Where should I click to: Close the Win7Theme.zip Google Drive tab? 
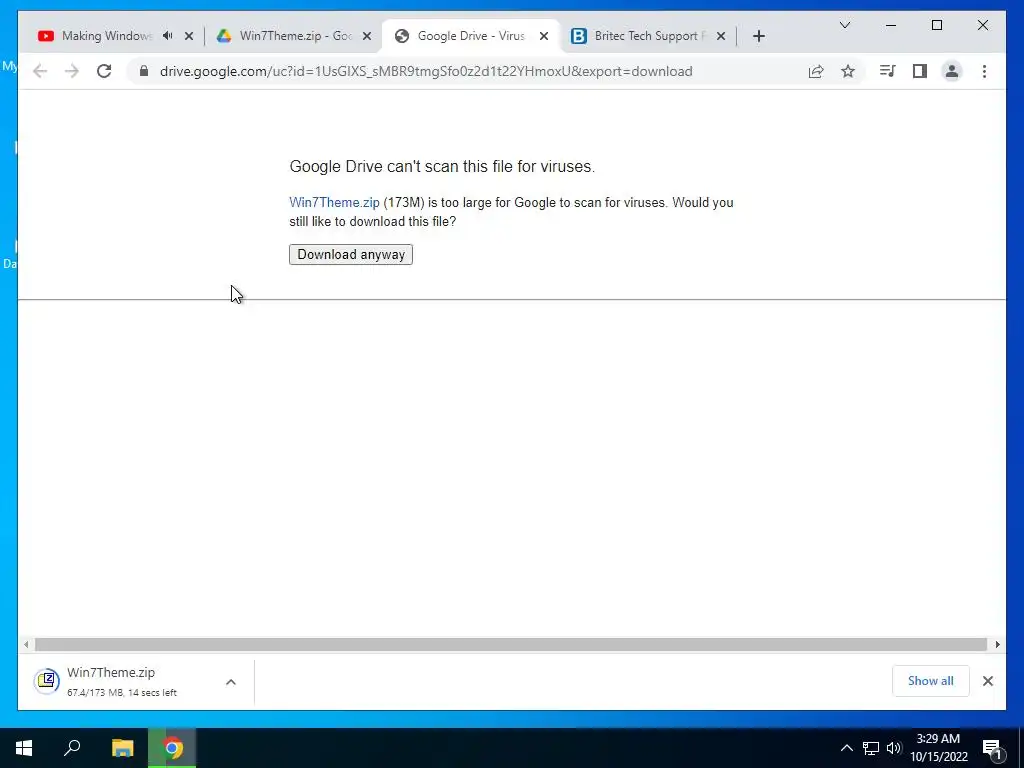tap(367, 36)
